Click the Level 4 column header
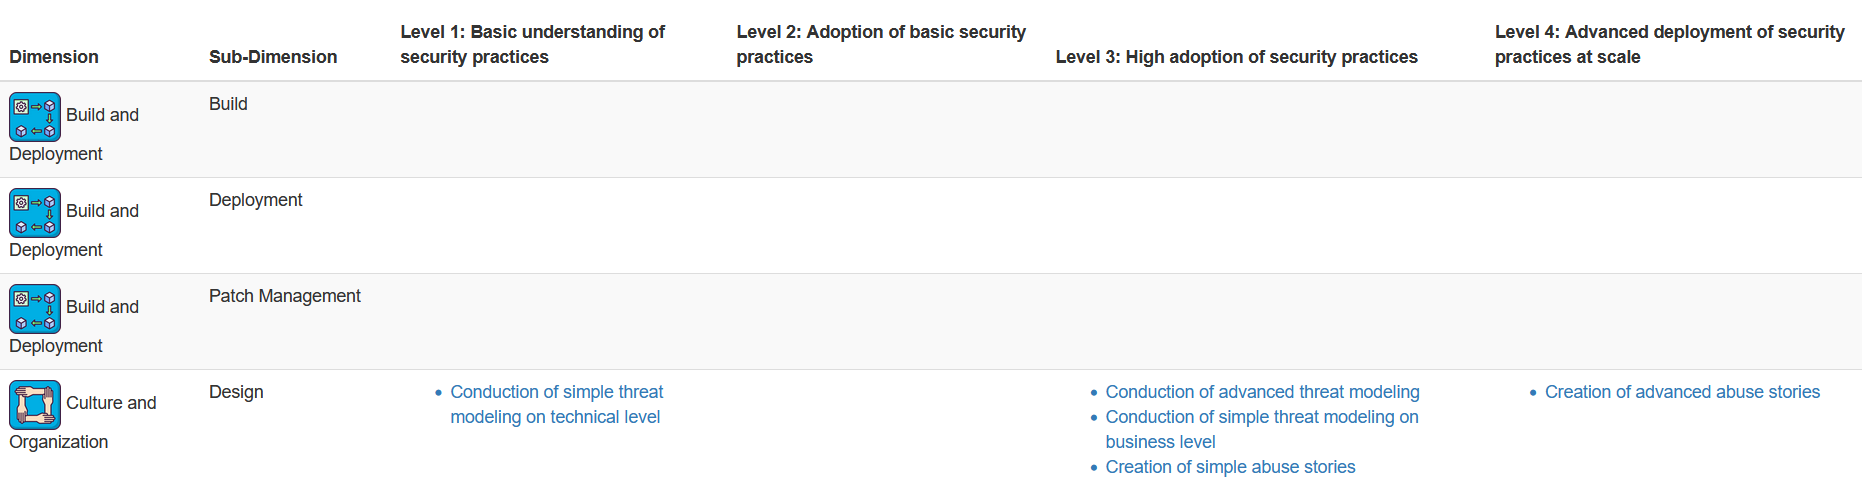The height and width of the screenshot is (480, 1862). 1669,44
